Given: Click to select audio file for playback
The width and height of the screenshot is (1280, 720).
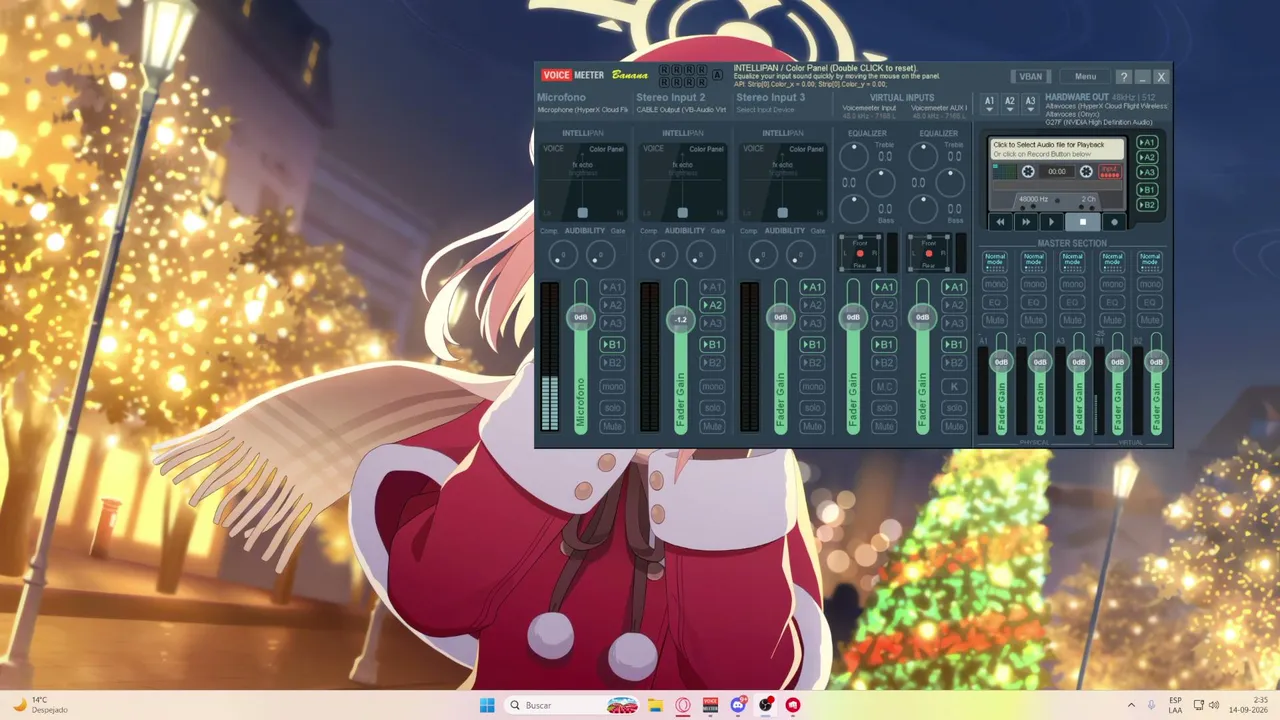Looking at the screenshot, I should 1057,149.
